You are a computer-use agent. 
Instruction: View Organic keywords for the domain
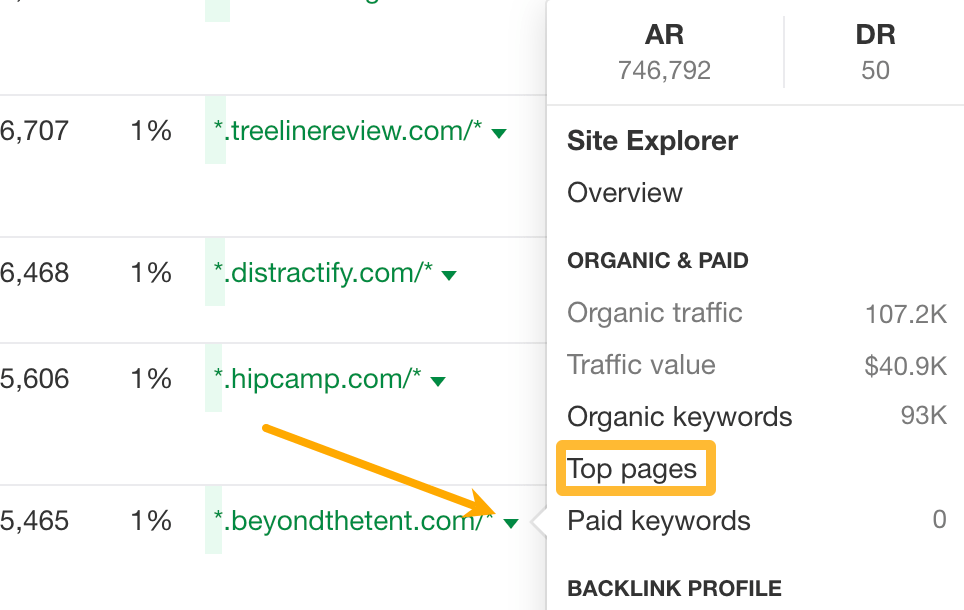click(x=680, y=416)
